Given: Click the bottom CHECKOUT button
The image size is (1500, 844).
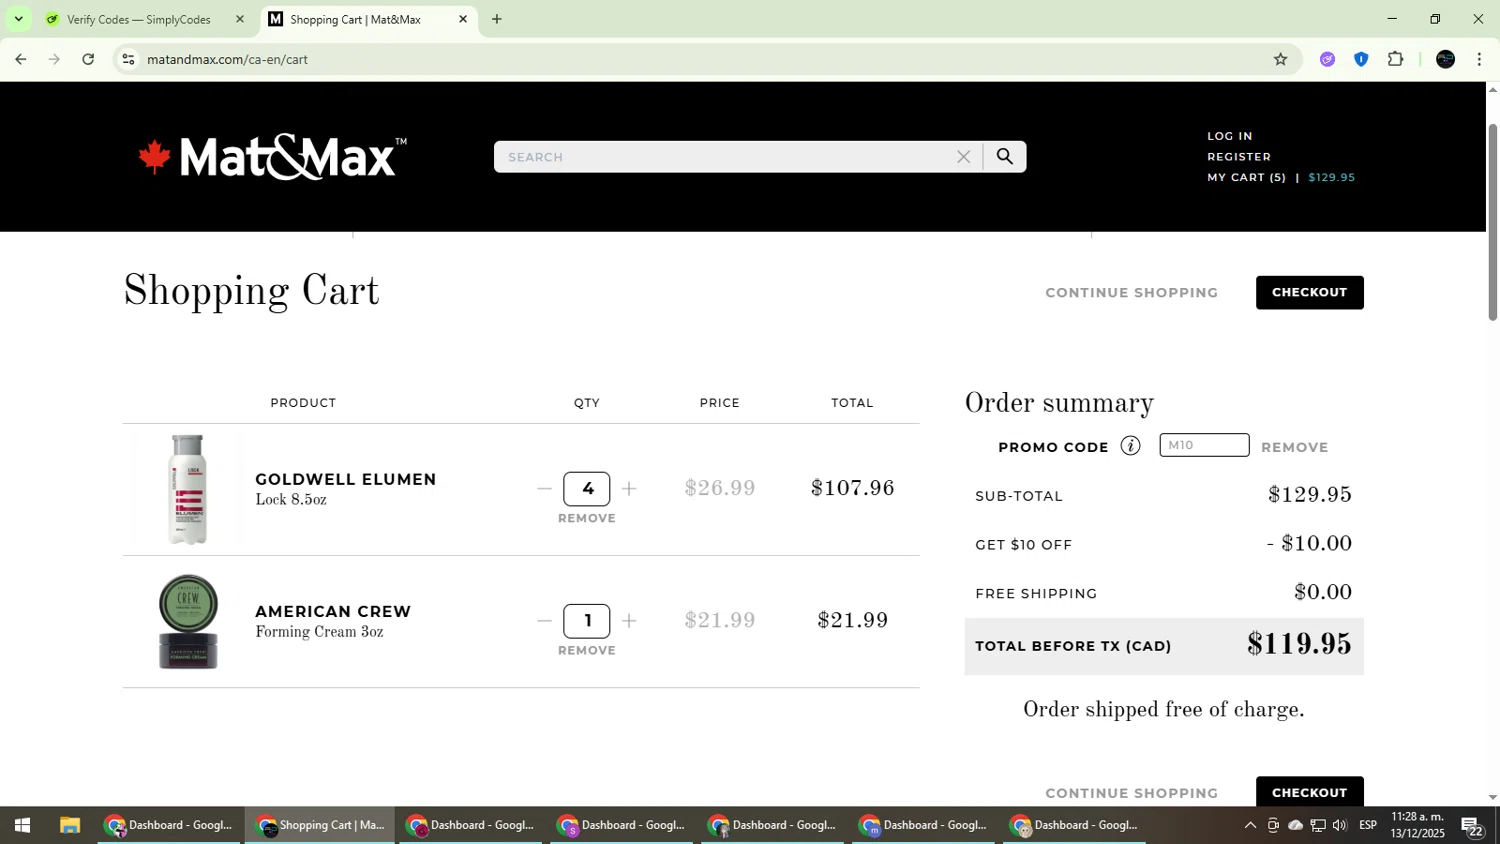Looking at the screenshot, I should [x=1309, y=792].
